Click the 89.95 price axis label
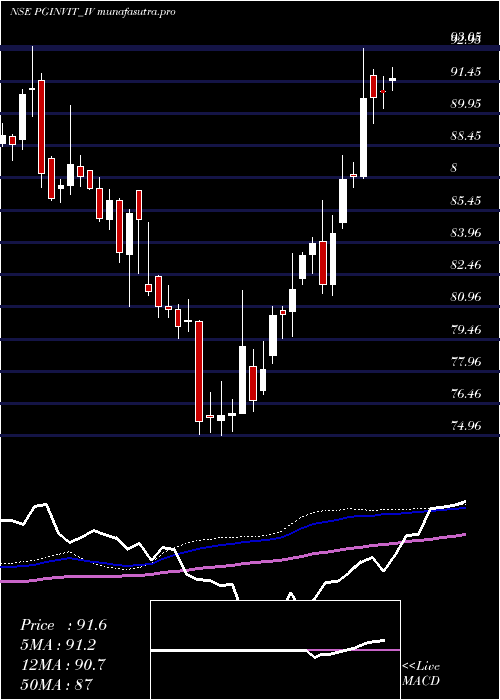 tap(466, 104)
